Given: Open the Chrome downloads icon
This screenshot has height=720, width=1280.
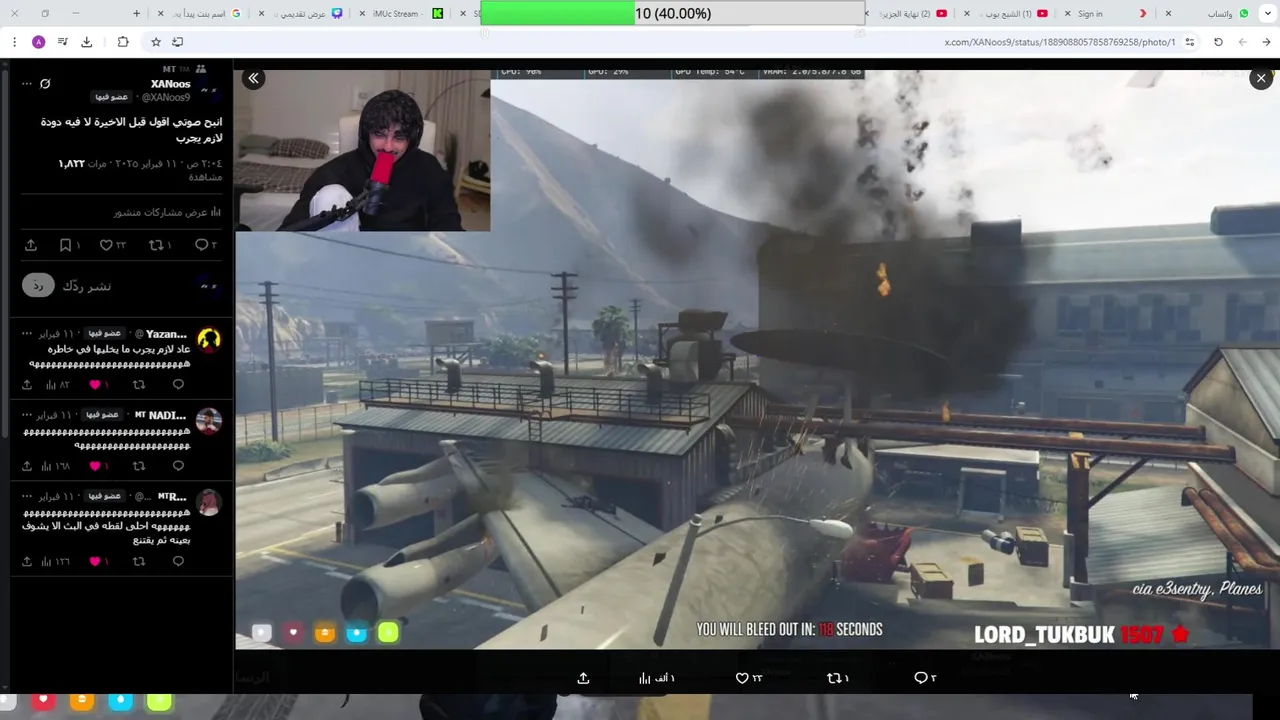Looking at the screenshot, I should pyautogui.click(x=87, y=42).
